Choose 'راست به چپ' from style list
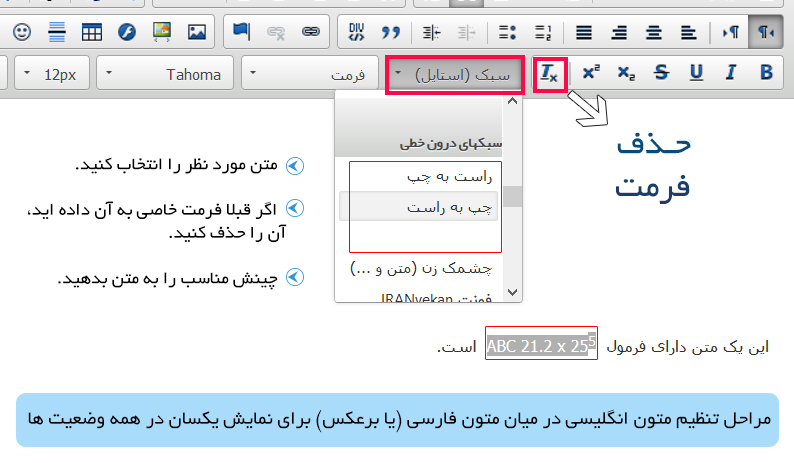Screen dimensions: 794x463 click(x=418, y=175)
